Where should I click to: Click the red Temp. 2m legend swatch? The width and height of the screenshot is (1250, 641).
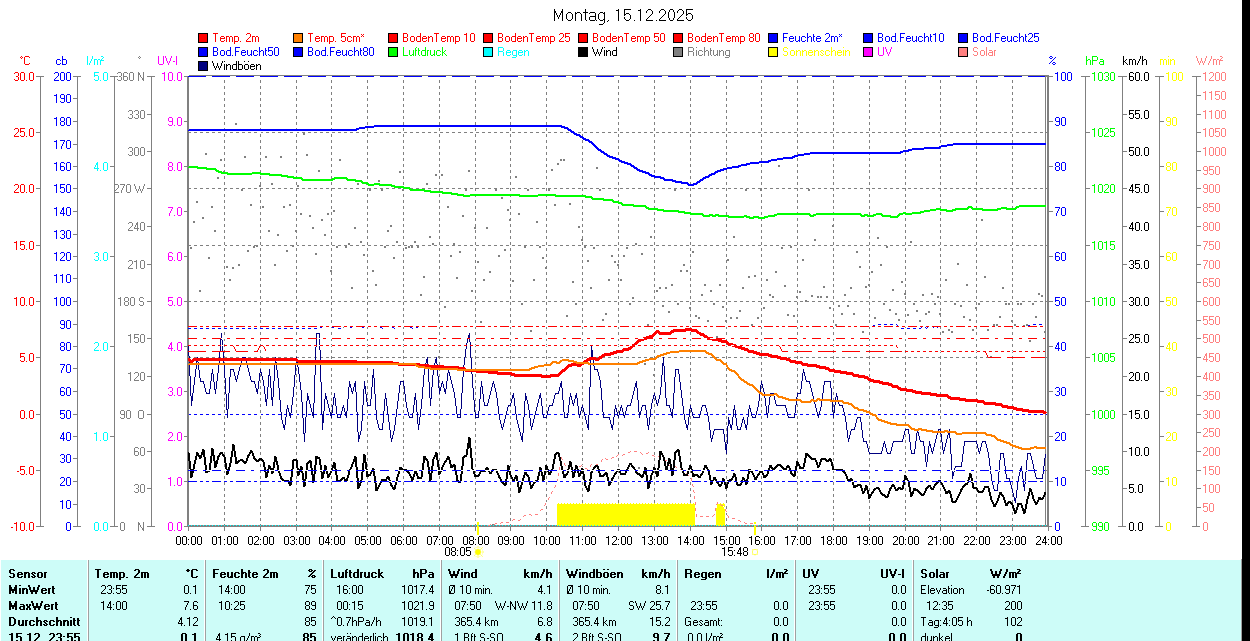(204, 38)
